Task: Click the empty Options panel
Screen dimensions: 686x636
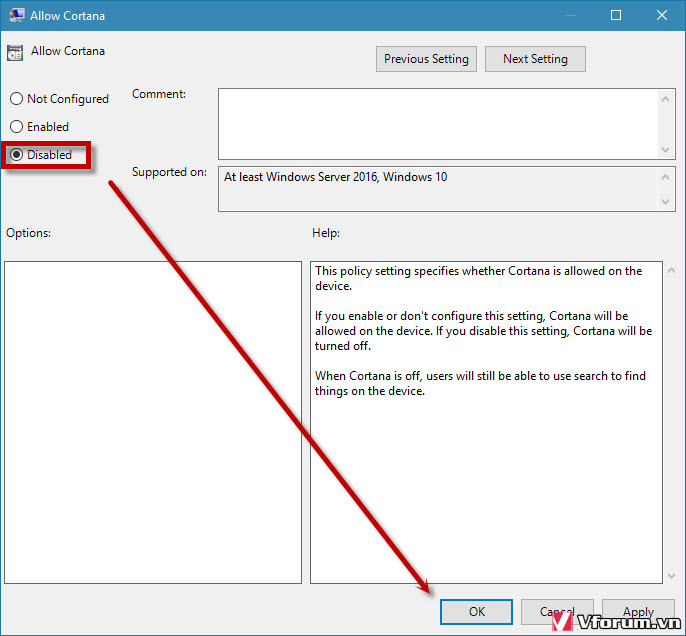Action: 153,422
